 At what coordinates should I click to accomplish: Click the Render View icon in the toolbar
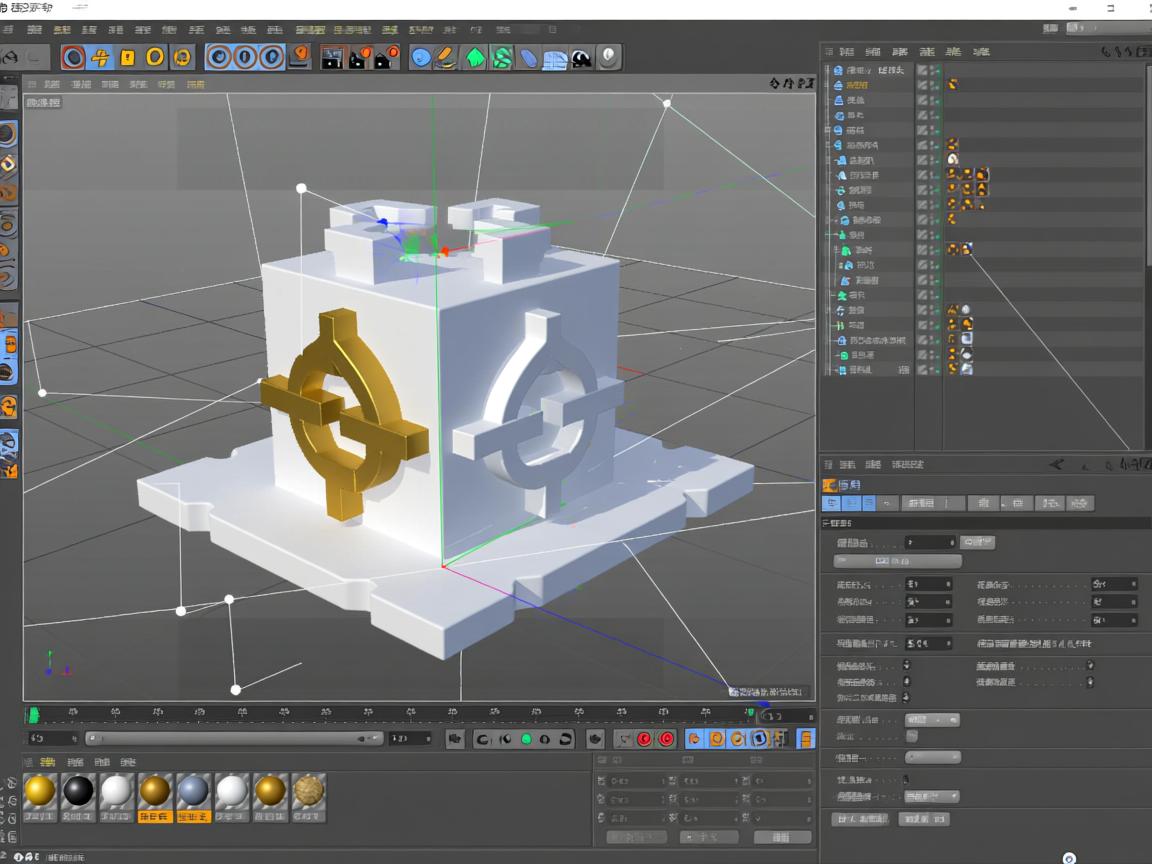click(x=333, y=57)
